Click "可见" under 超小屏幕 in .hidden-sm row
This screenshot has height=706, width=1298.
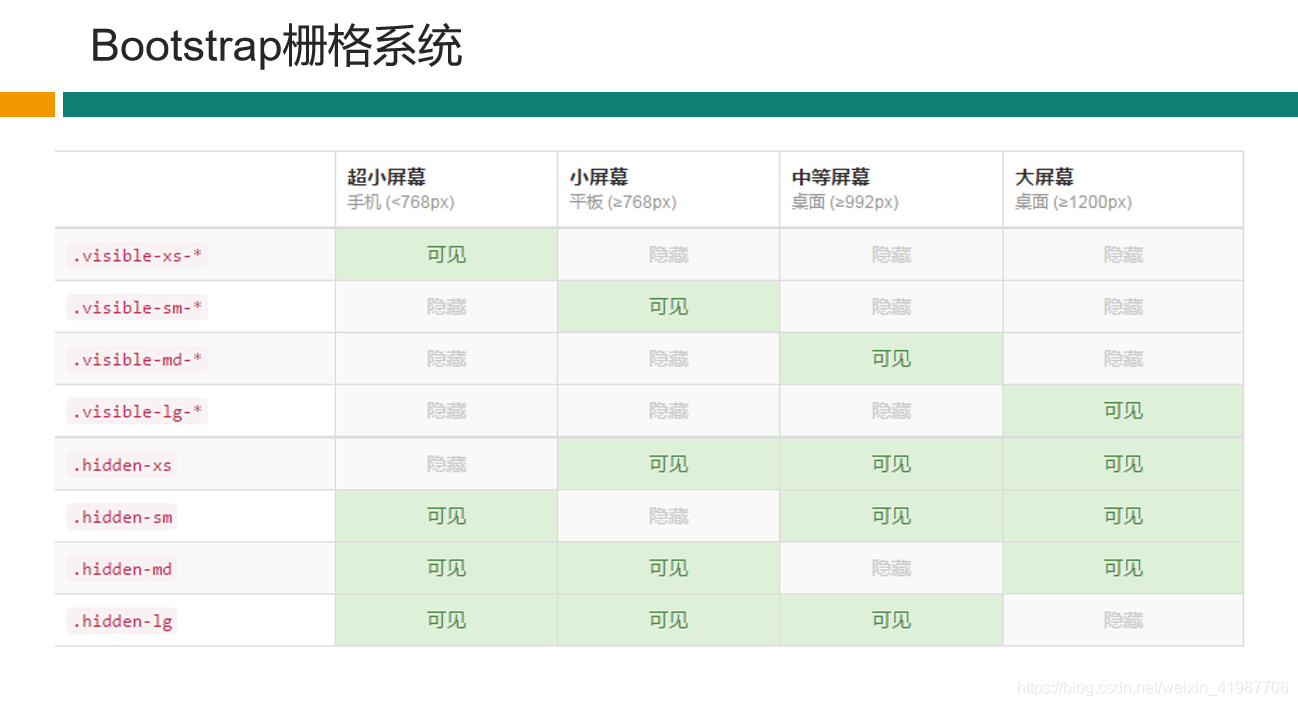446,516
